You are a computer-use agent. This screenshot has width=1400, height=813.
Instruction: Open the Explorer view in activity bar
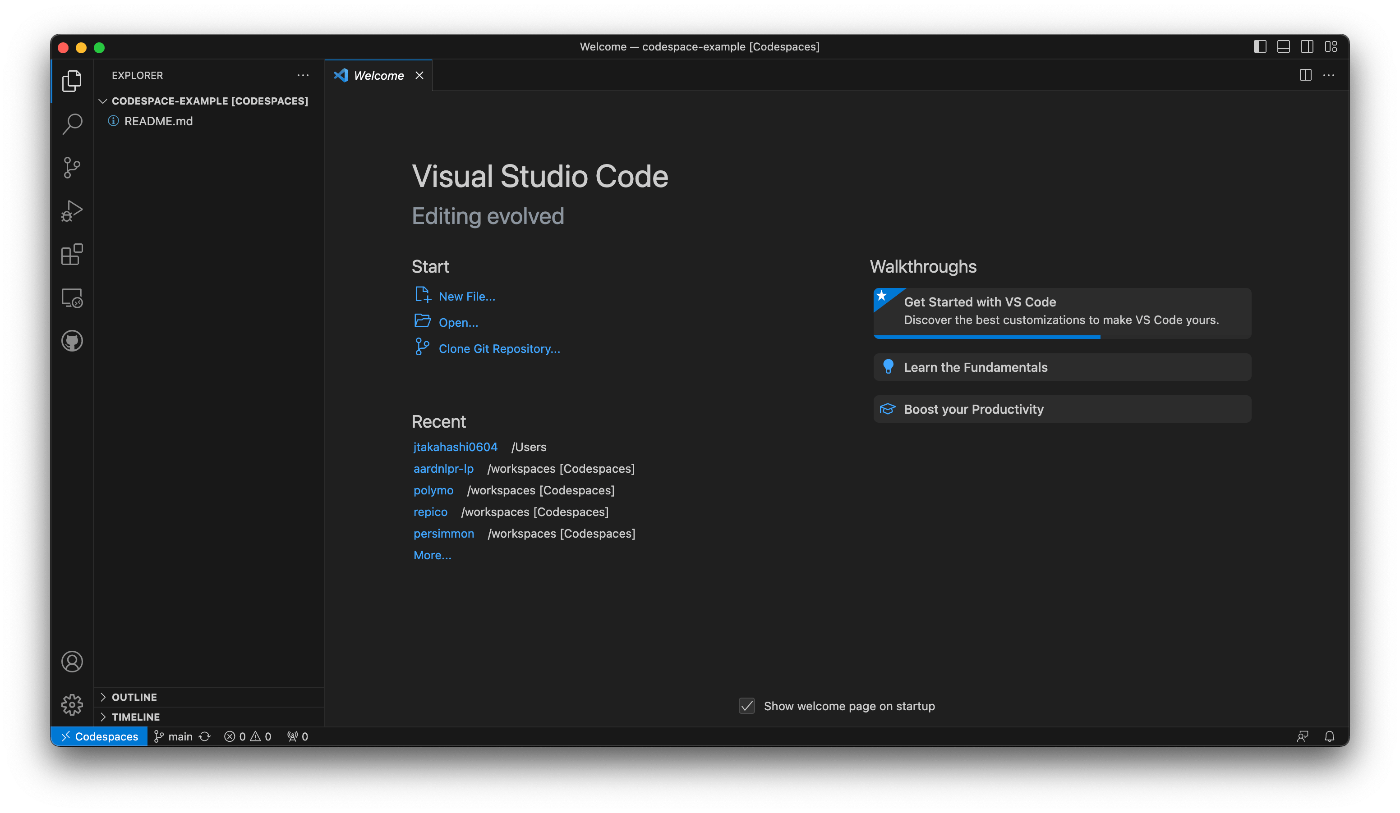tap(72, 81)
